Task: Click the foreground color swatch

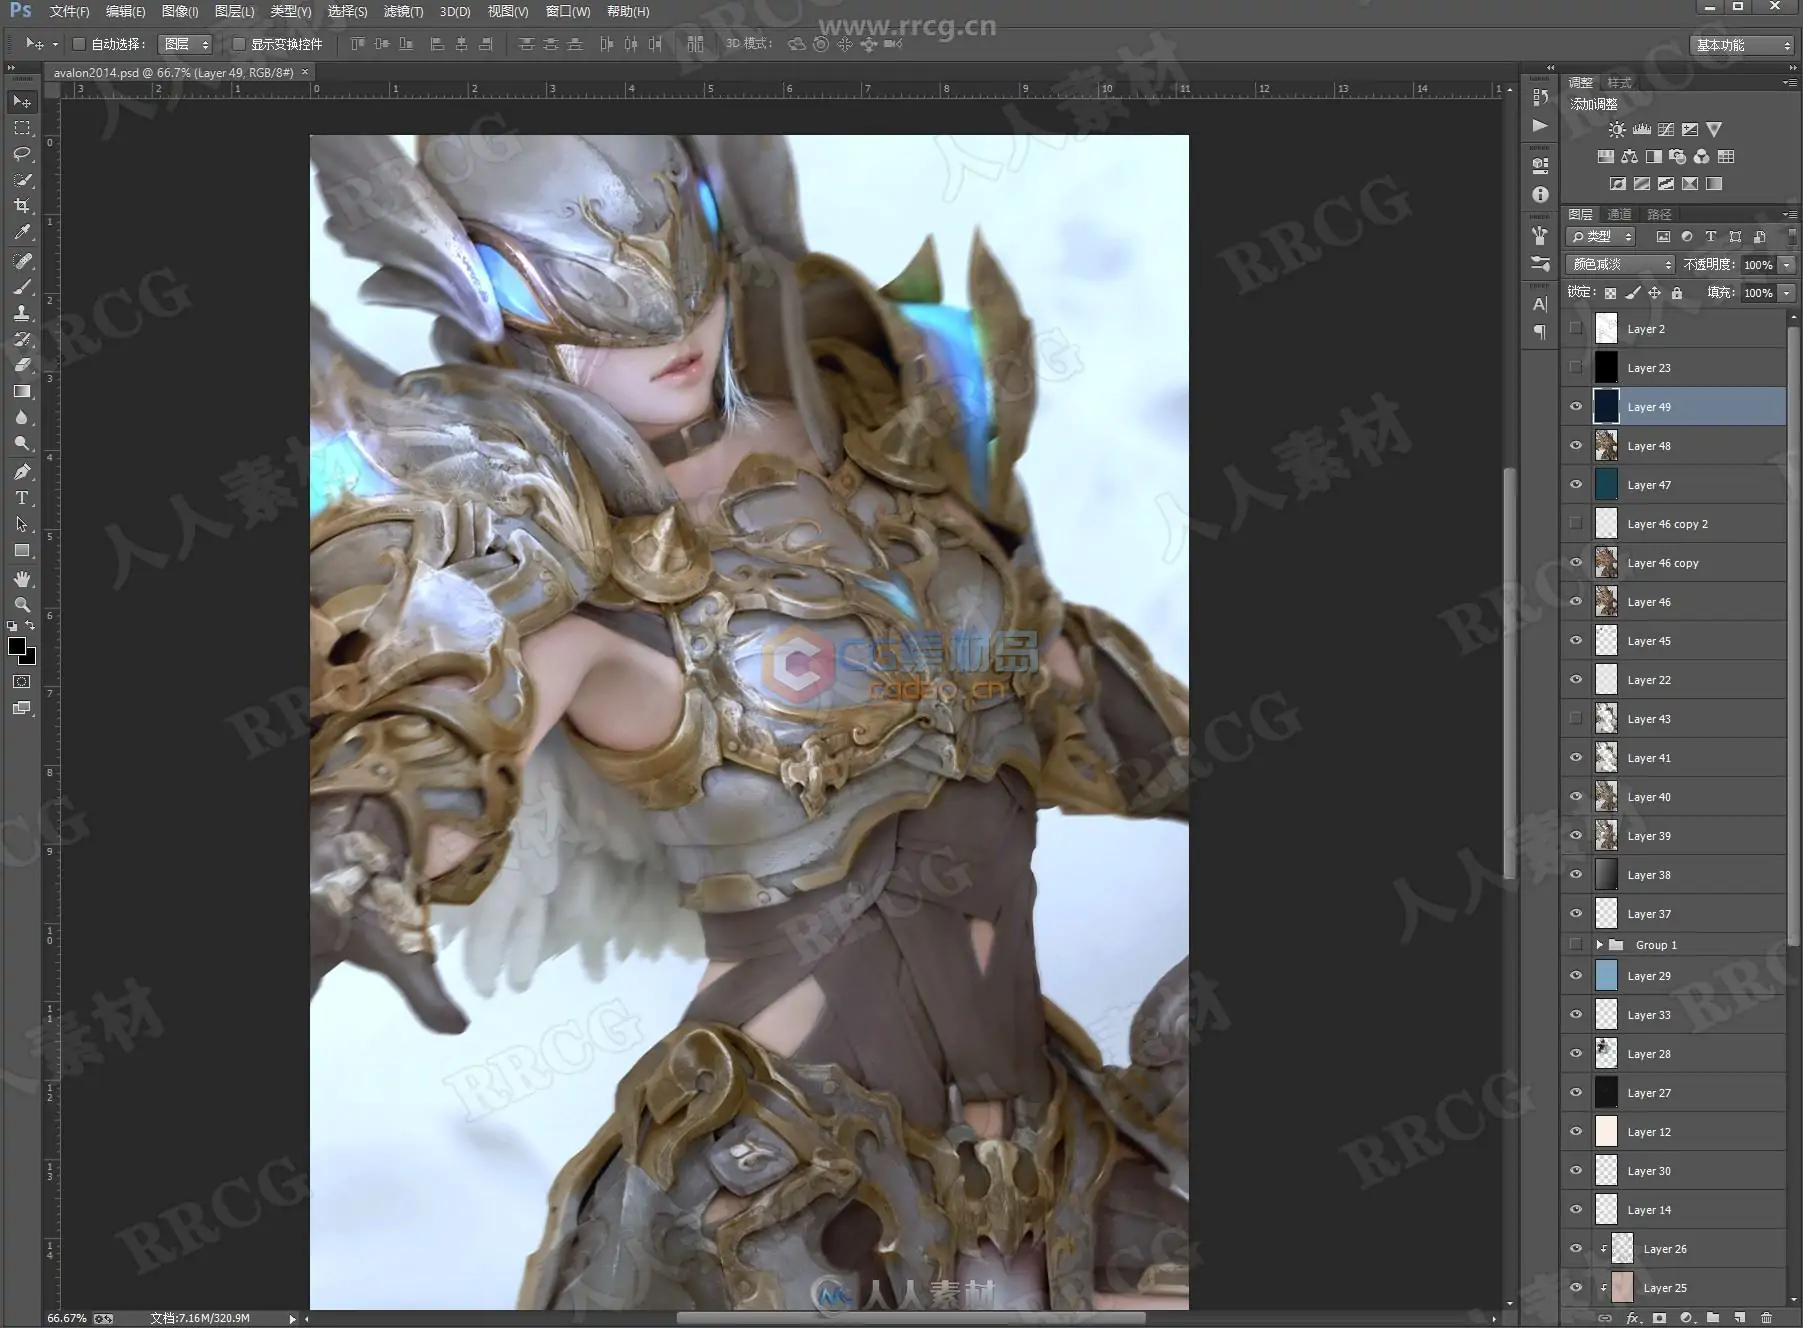Action: click(16, 646)
